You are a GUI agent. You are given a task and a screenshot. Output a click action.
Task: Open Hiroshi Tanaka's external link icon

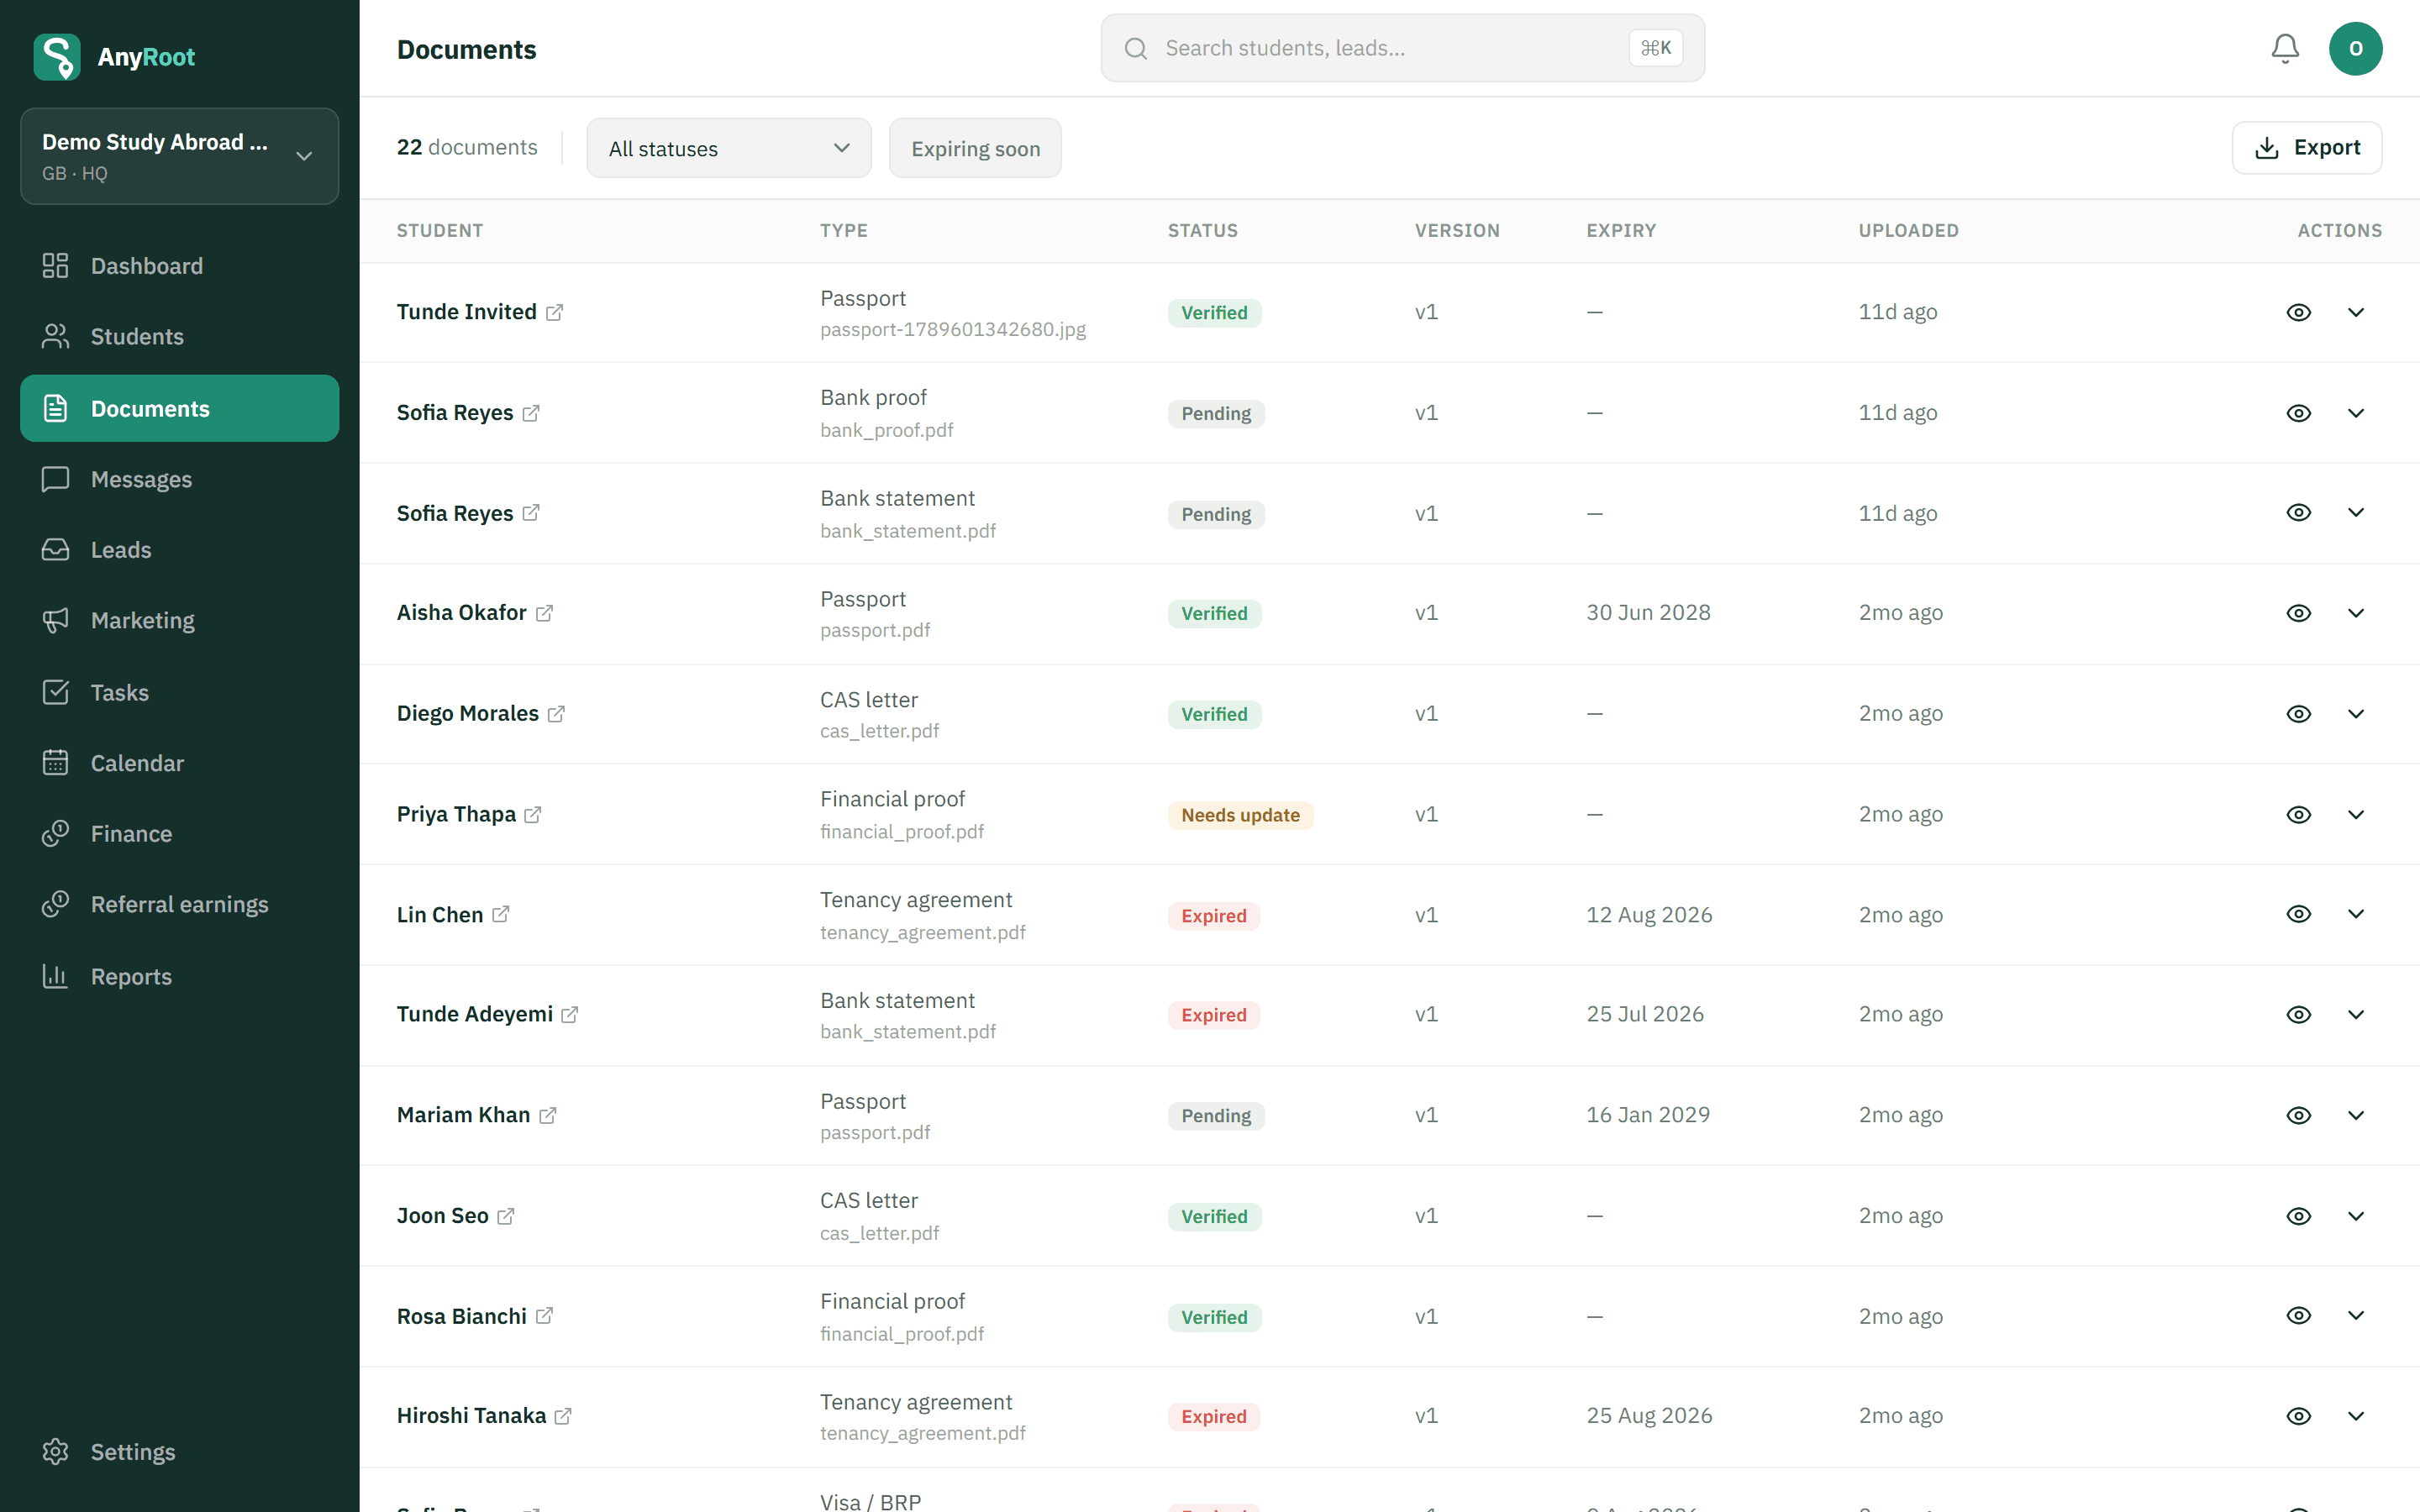563,1416
